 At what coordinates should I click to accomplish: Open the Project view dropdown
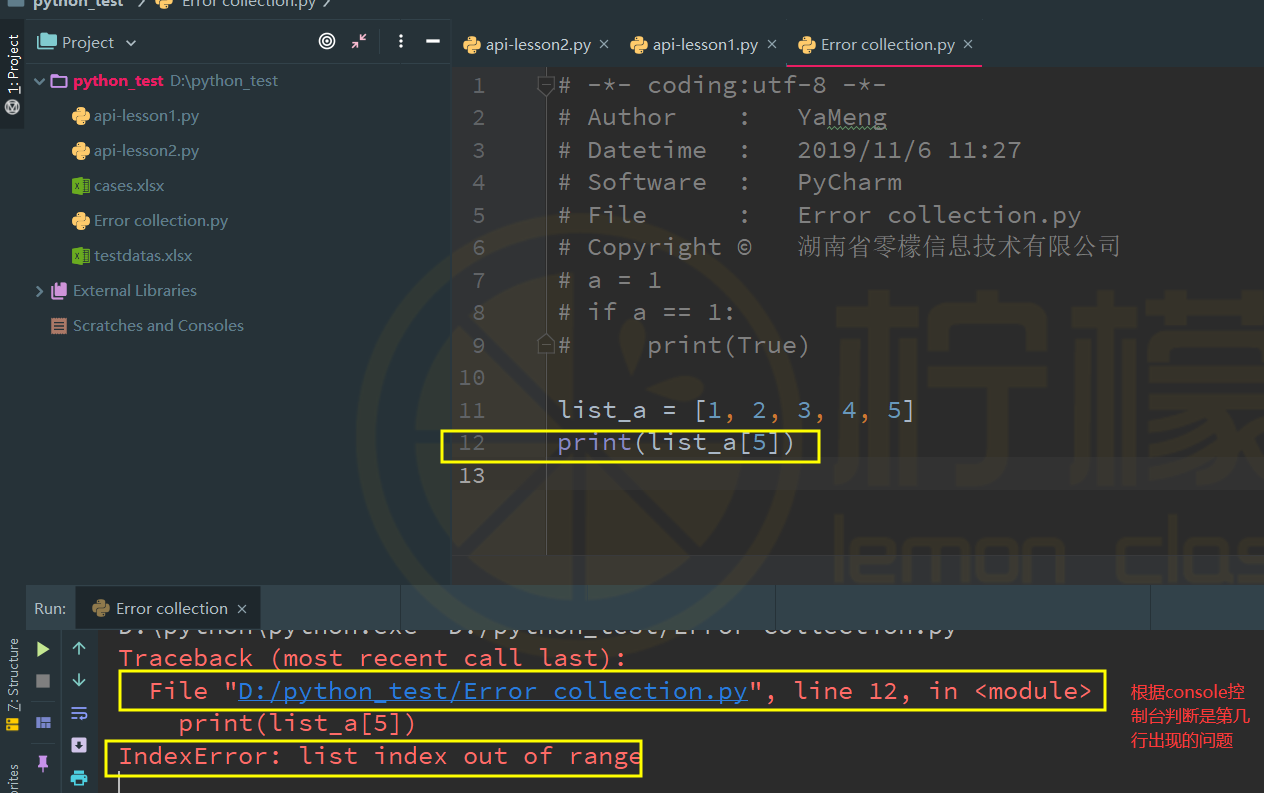(x=131, y=43)
